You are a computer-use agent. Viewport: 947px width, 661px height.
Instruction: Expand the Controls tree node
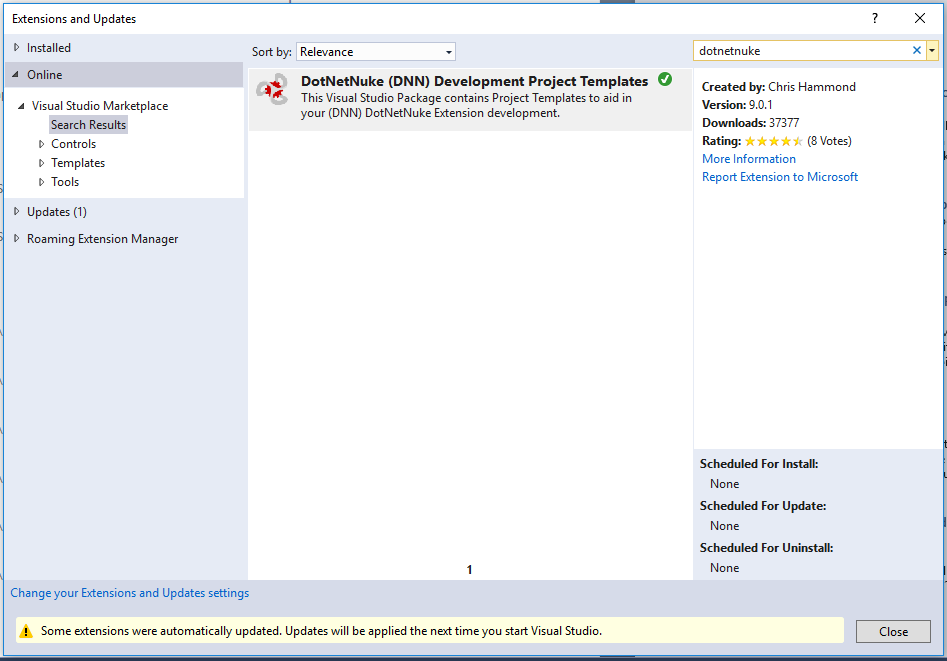[x=41, y=144]
